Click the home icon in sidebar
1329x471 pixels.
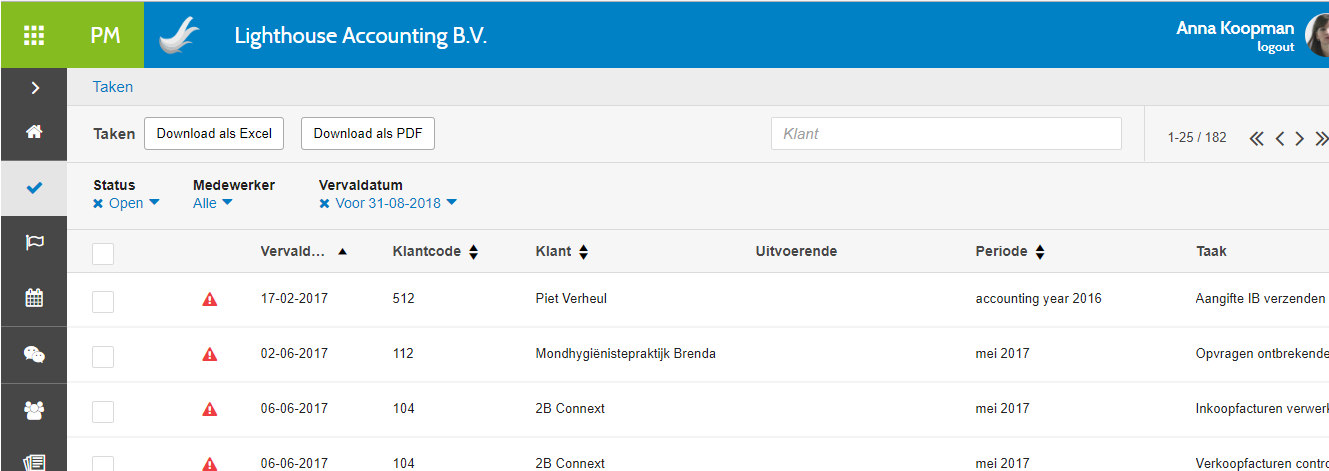click(34, 132)
